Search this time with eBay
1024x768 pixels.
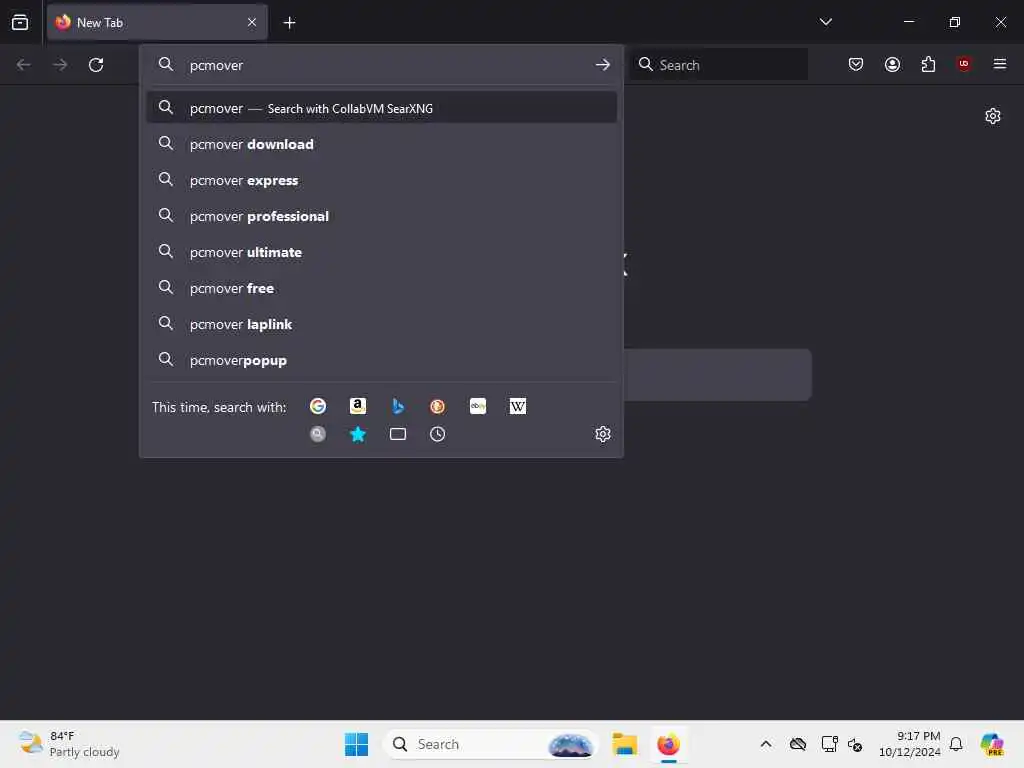click(x=478, y=406)
